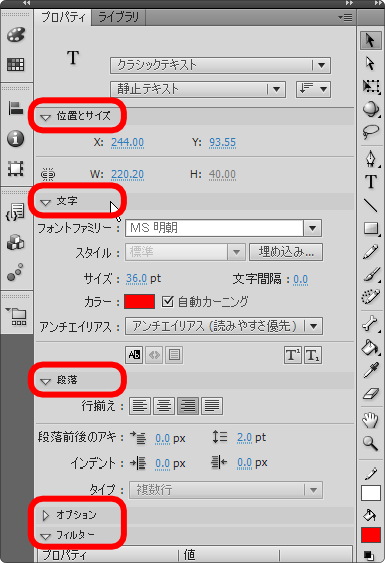Switch to the ライブラリ tab
Image resolution: width=385 pixels, height=563 pixels.
point(118,17)
